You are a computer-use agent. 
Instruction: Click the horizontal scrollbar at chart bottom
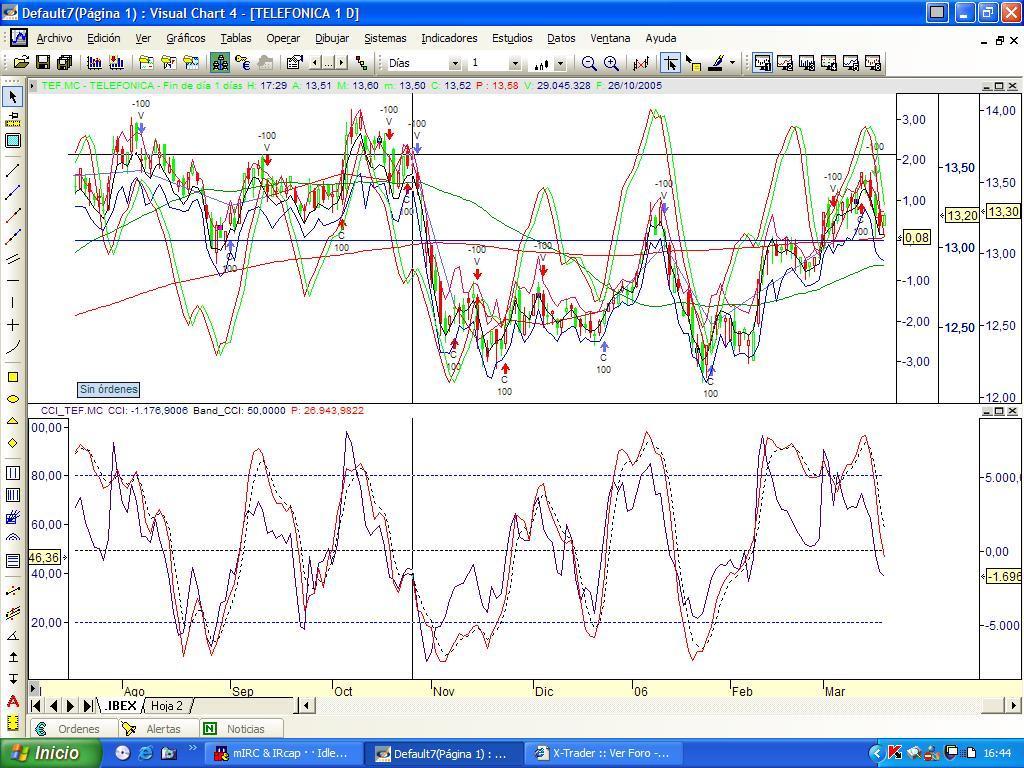coord(658,705)
